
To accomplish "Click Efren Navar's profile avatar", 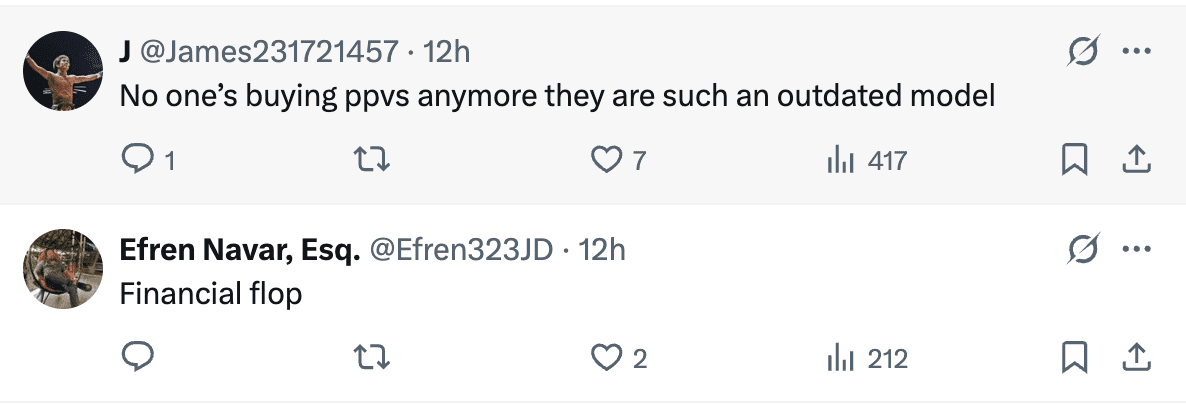I will (62, 268).
